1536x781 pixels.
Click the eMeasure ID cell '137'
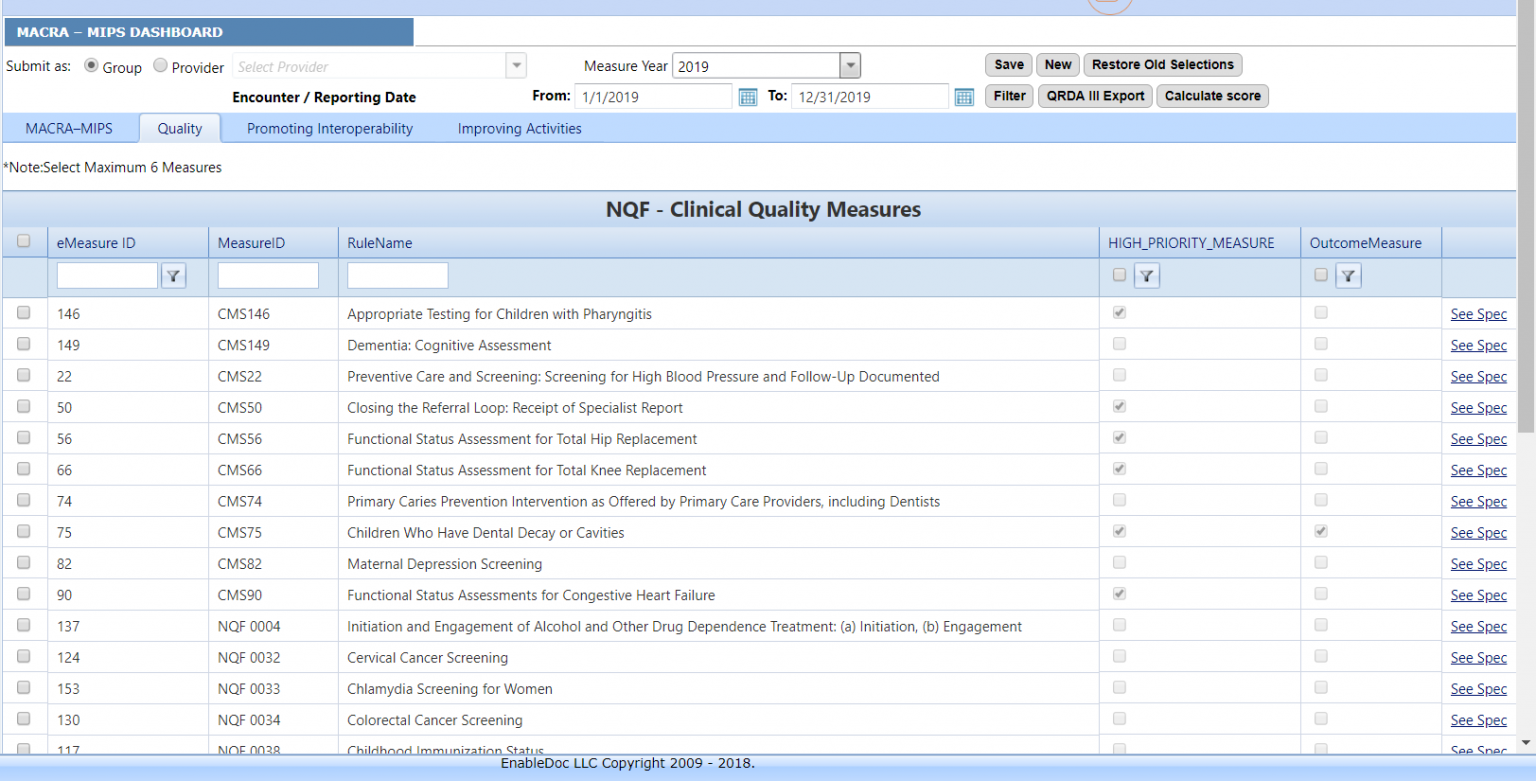click(x=128, y=627)
